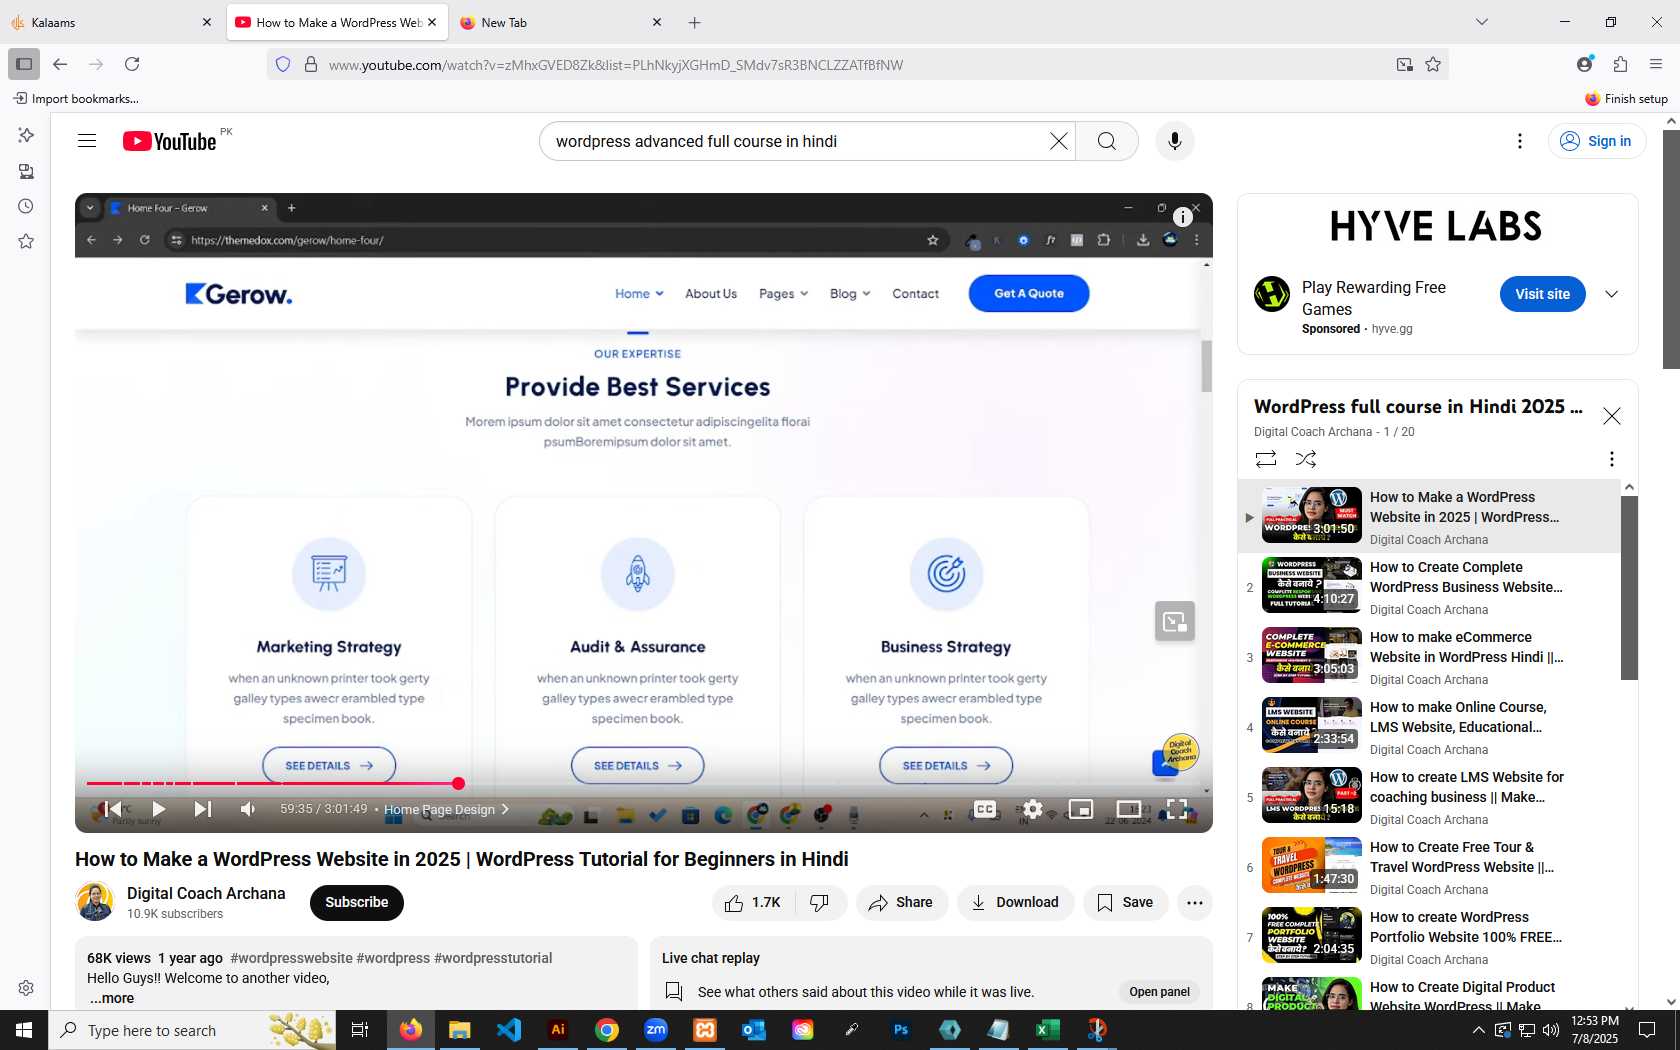
Task: Expand the description with ...more
Action: click(x=112, y=998)
